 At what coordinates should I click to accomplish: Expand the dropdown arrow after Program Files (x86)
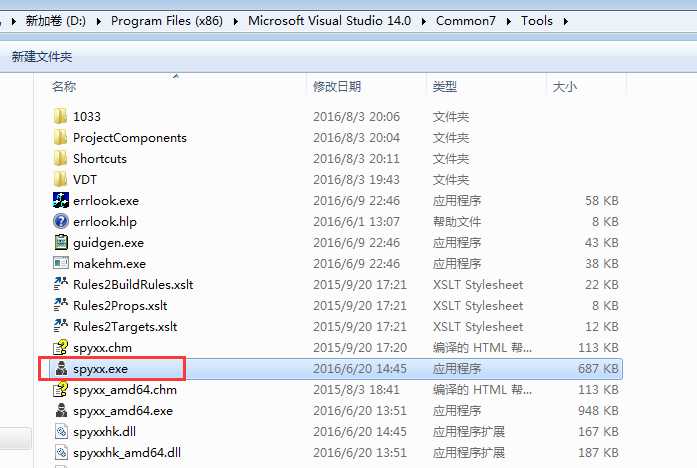[x=236, y=21]
